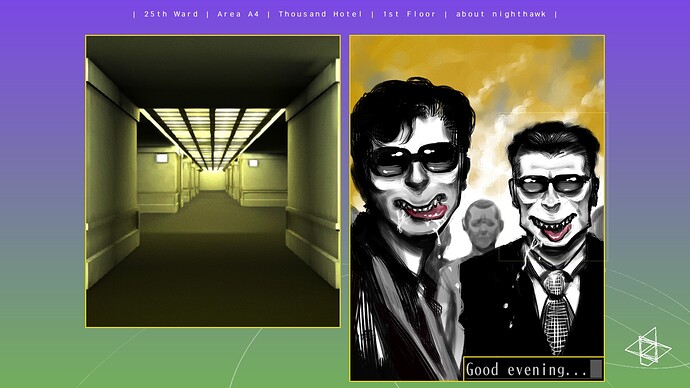
Task: Choose 'Thousand Hotel' header label
Action: pos(320,14)
